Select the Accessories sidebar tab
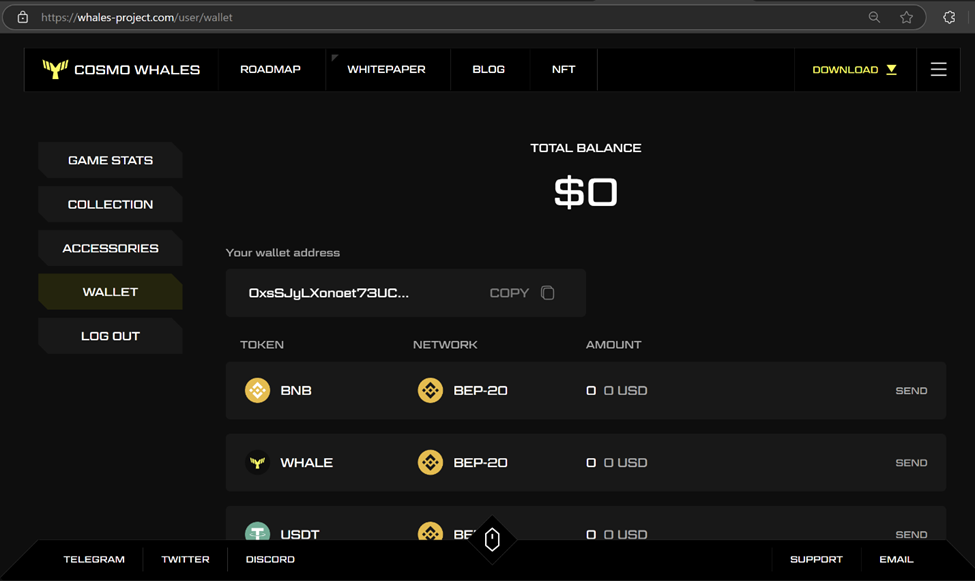The width and height of the screenshot is (975, 581). (x=110, y=248)
